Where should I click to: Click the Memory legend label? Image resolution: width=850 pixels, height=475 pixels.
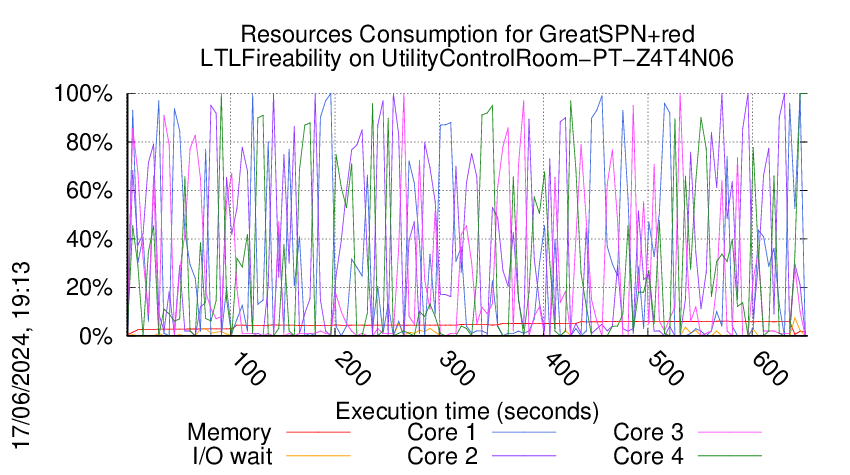229,432
